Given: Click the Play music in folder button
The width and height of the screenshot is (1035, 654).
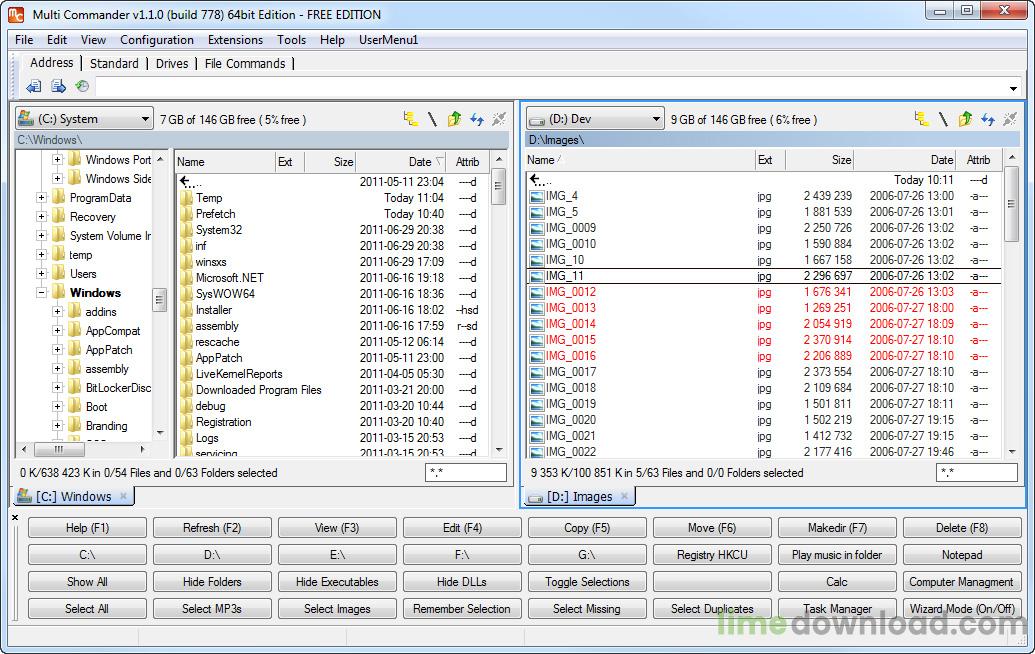Looking at the screenshot, I should pos(837,555).
